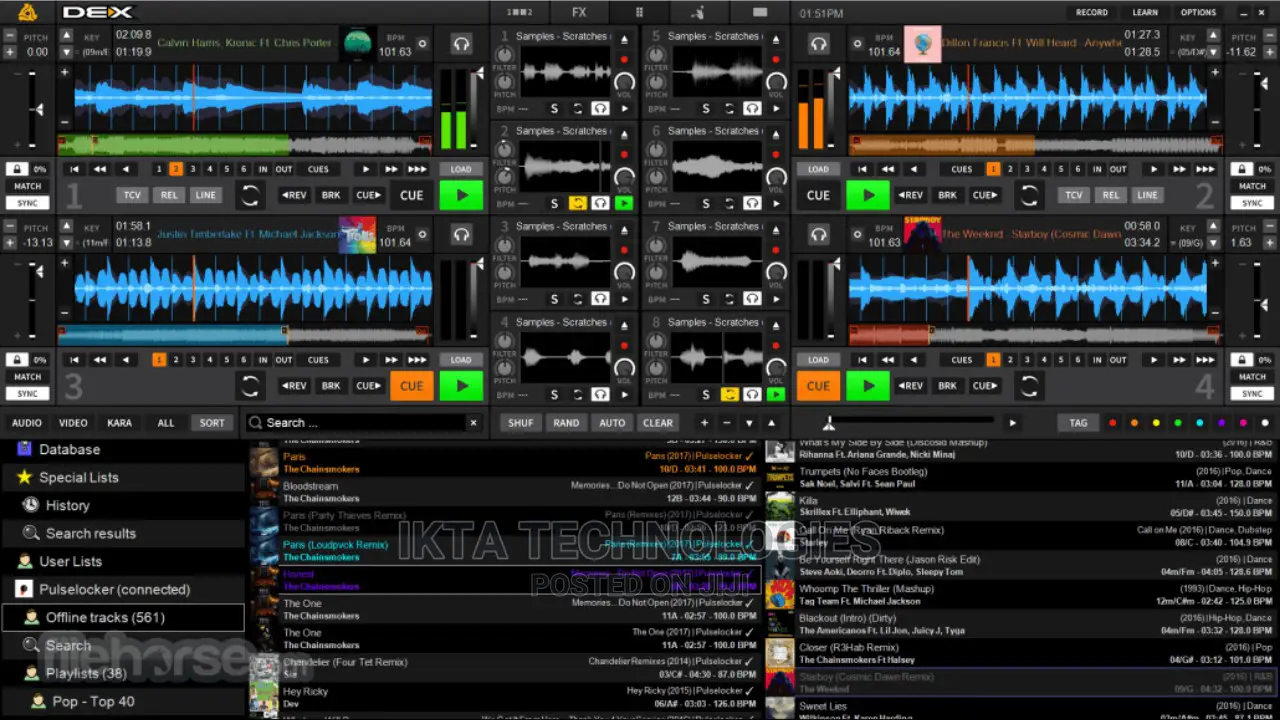Decrease pitch with minus on deck 1
1280x720 pixels.
pyautogui.click(x=10, y=36)
